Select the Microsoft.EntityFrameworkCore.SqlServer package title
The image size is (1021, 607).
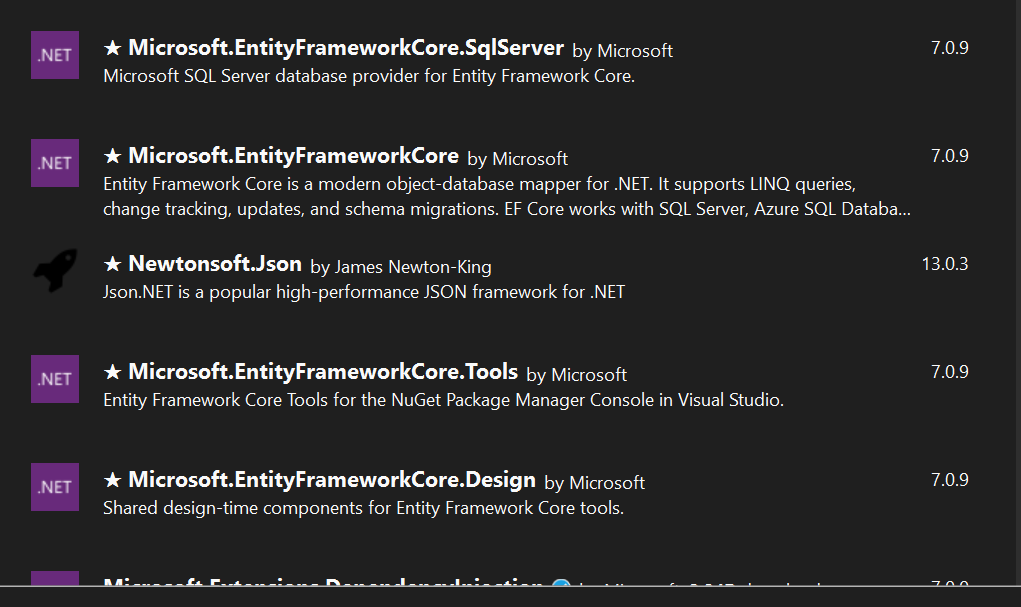[346, 48]
